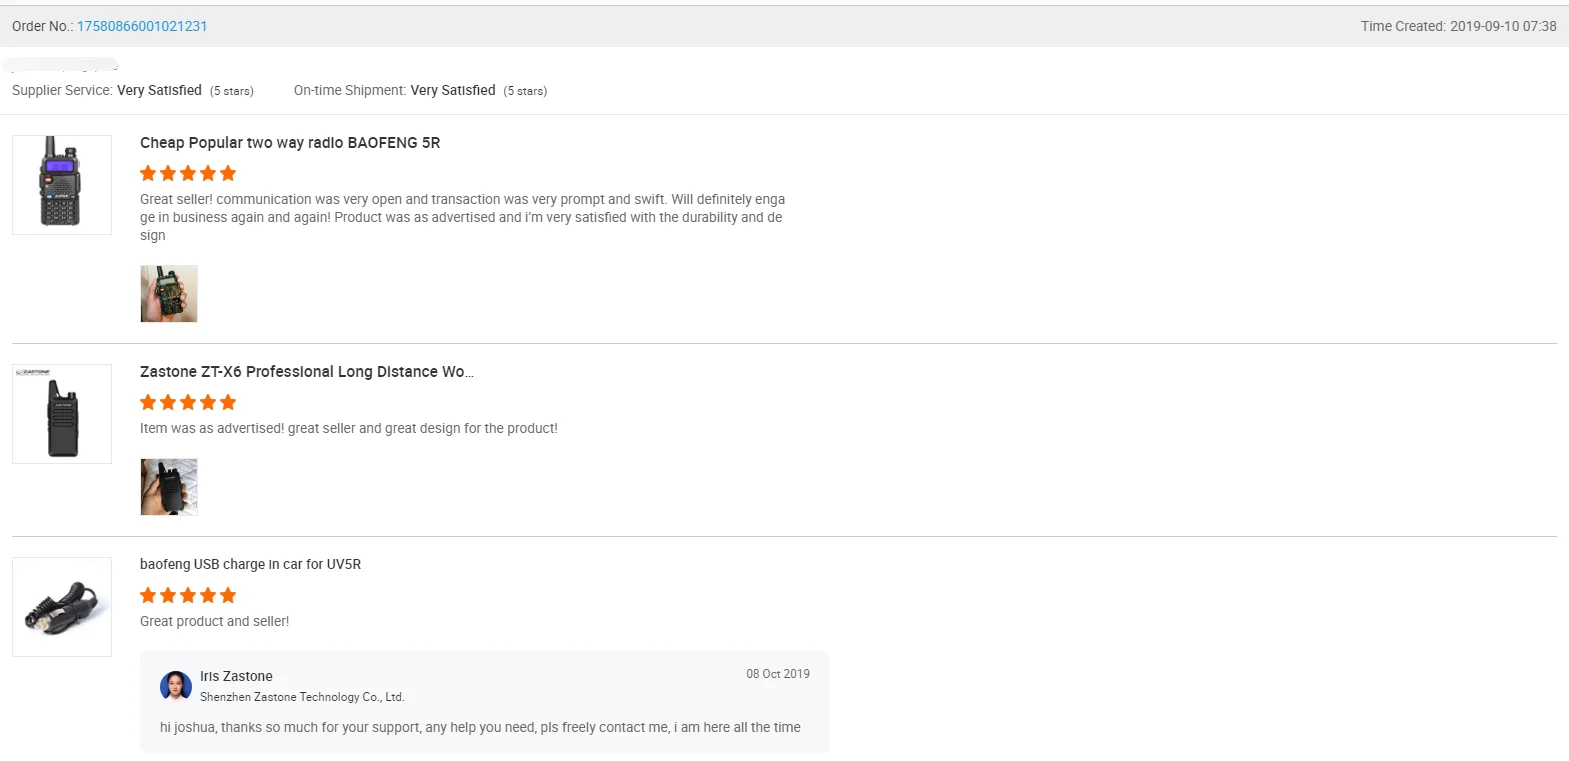The height and width of the screenshot is (761, 1569).
Task: Click the Zastone ZT-X6 product image
Action: [62, 414]
